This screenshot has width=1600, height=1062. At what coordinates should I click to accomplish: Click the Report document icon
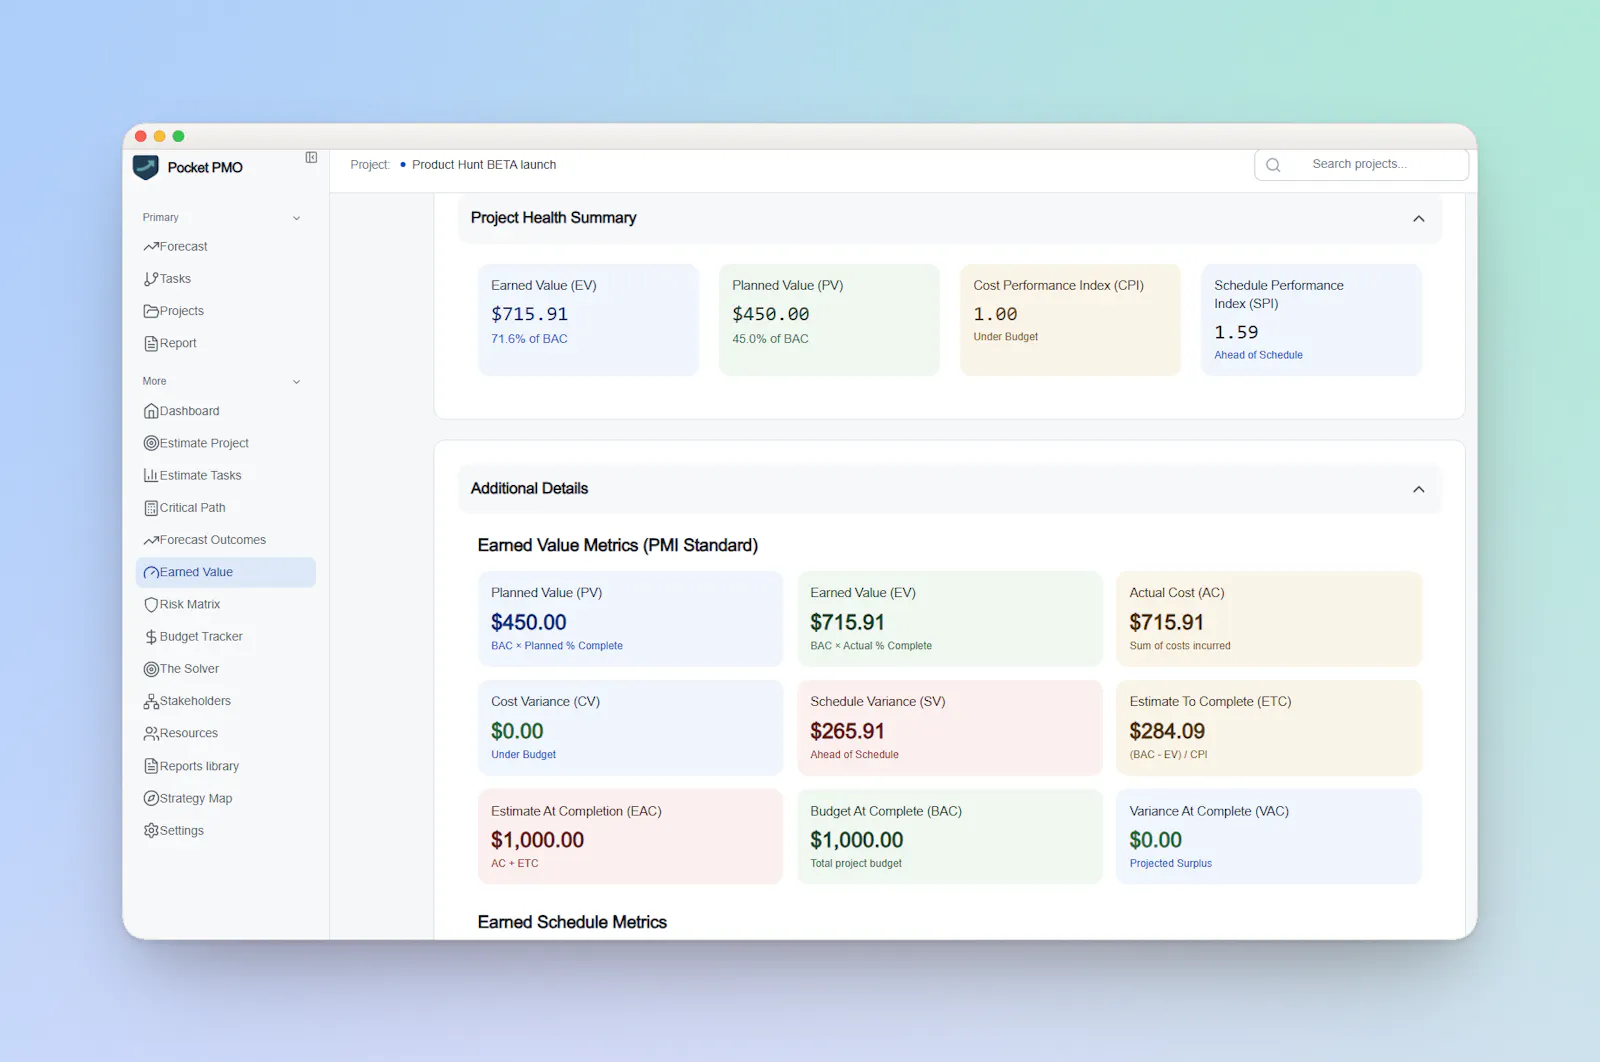[151, 343]
